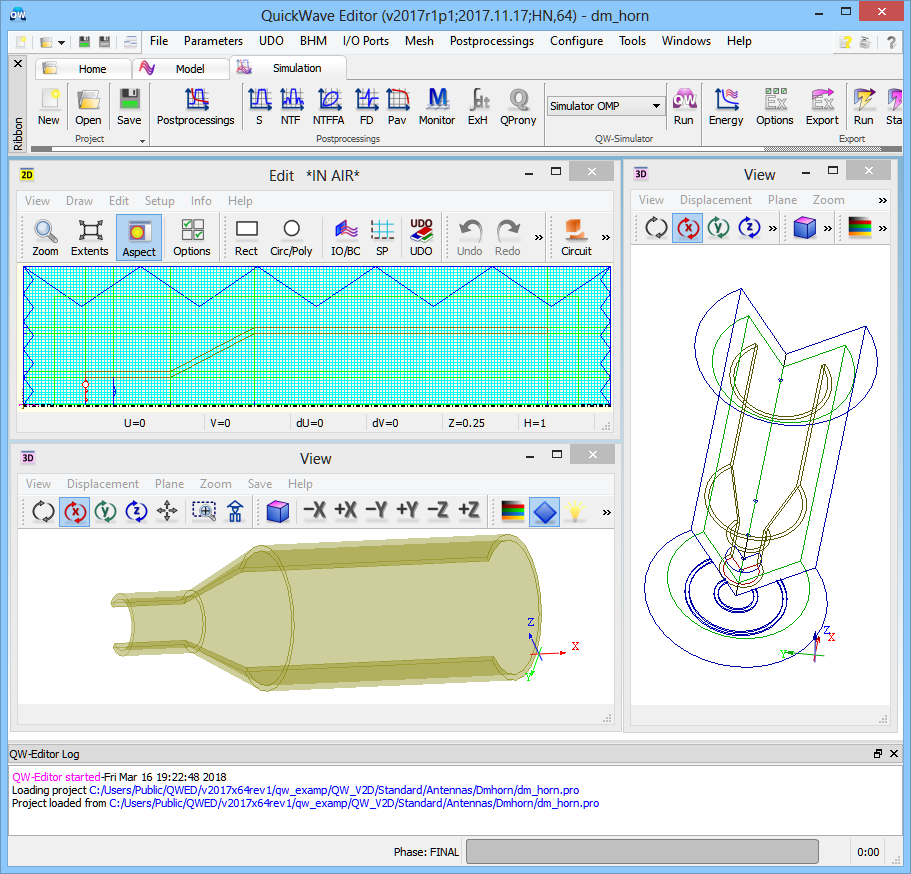The width and height of the screenshot is (911, 874).
Task: Click the Save project button
Action: click(129, 107)
